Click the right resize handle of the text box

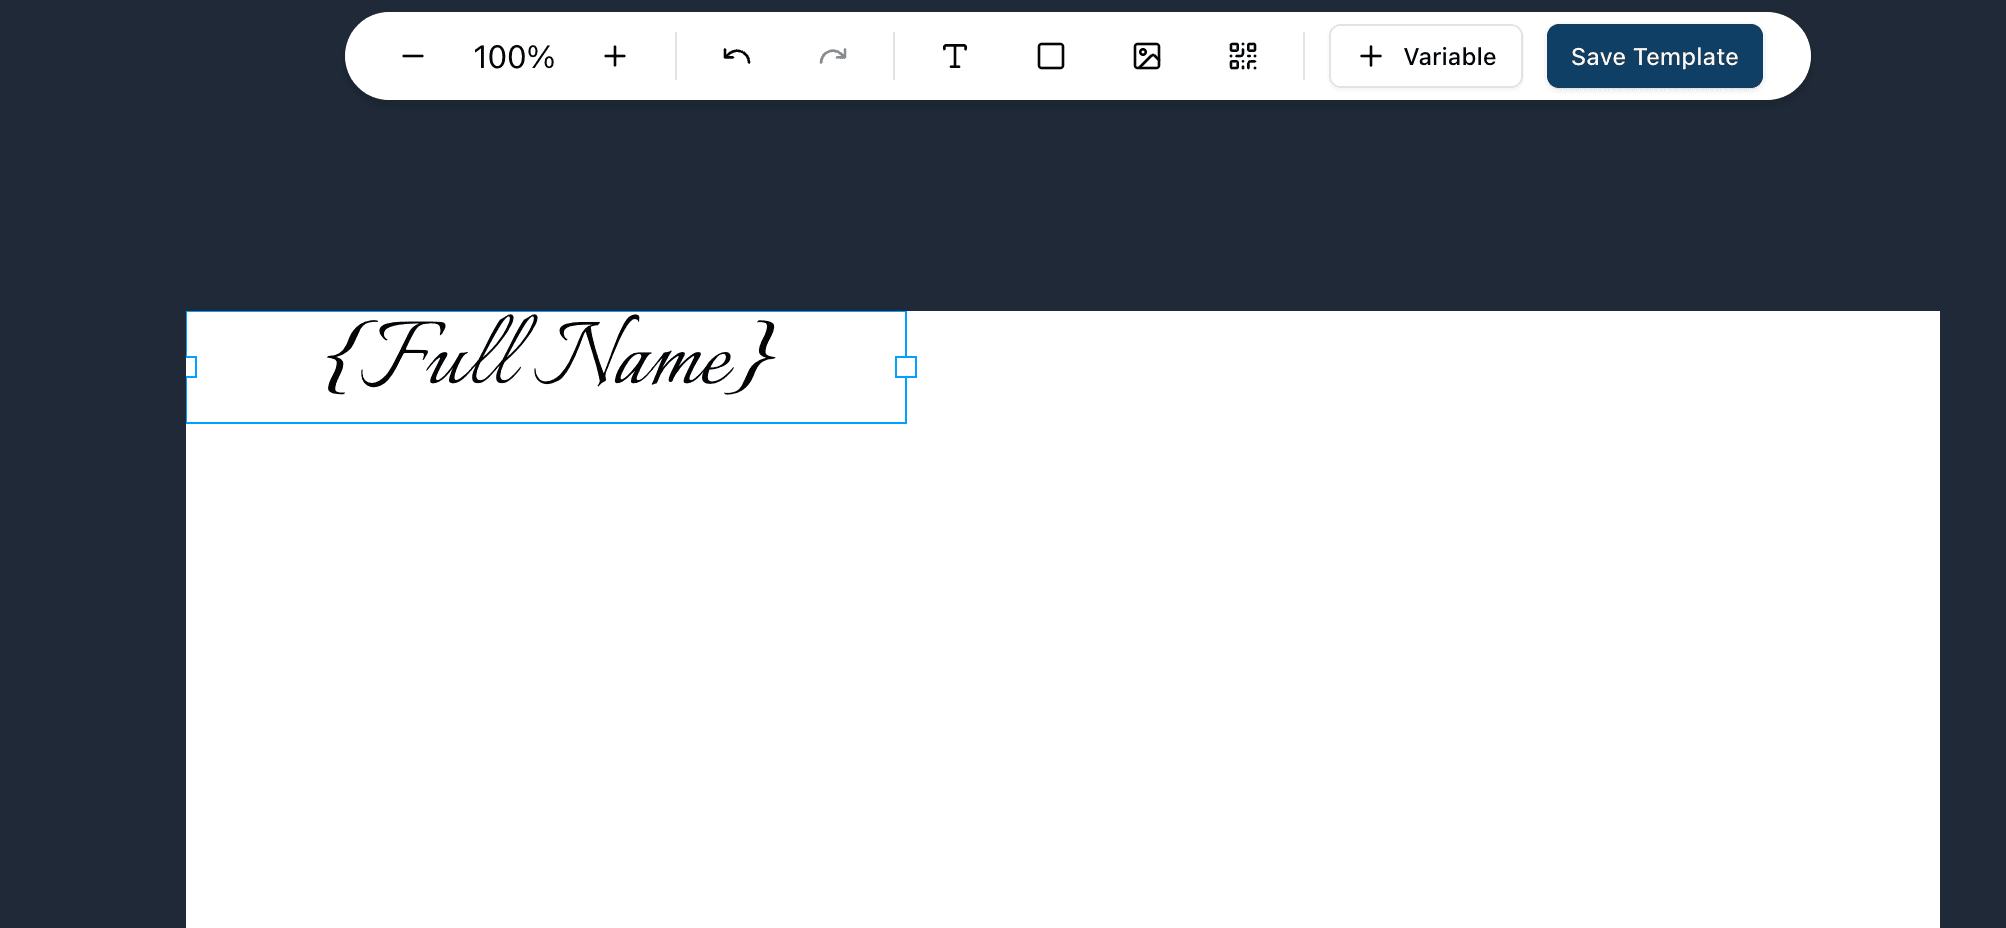tap(907, 367)
